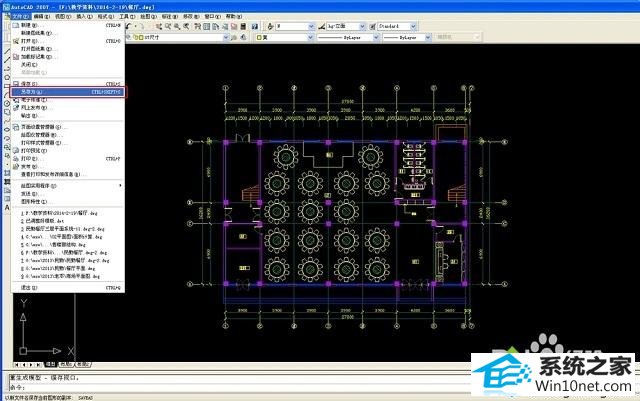Click the Layer Previous icon

click(243, 37)
